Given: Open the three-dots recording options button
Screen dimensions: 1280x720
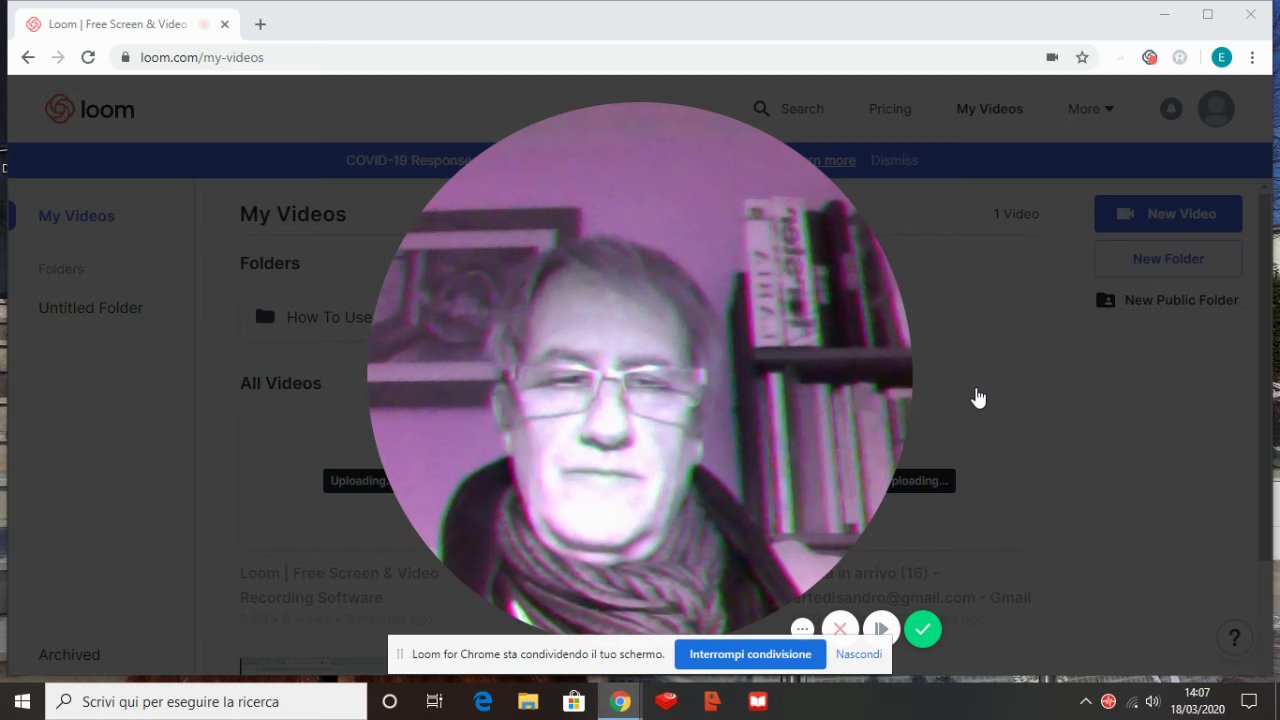Looking at the screenshot, I should [x=802, y=629].
